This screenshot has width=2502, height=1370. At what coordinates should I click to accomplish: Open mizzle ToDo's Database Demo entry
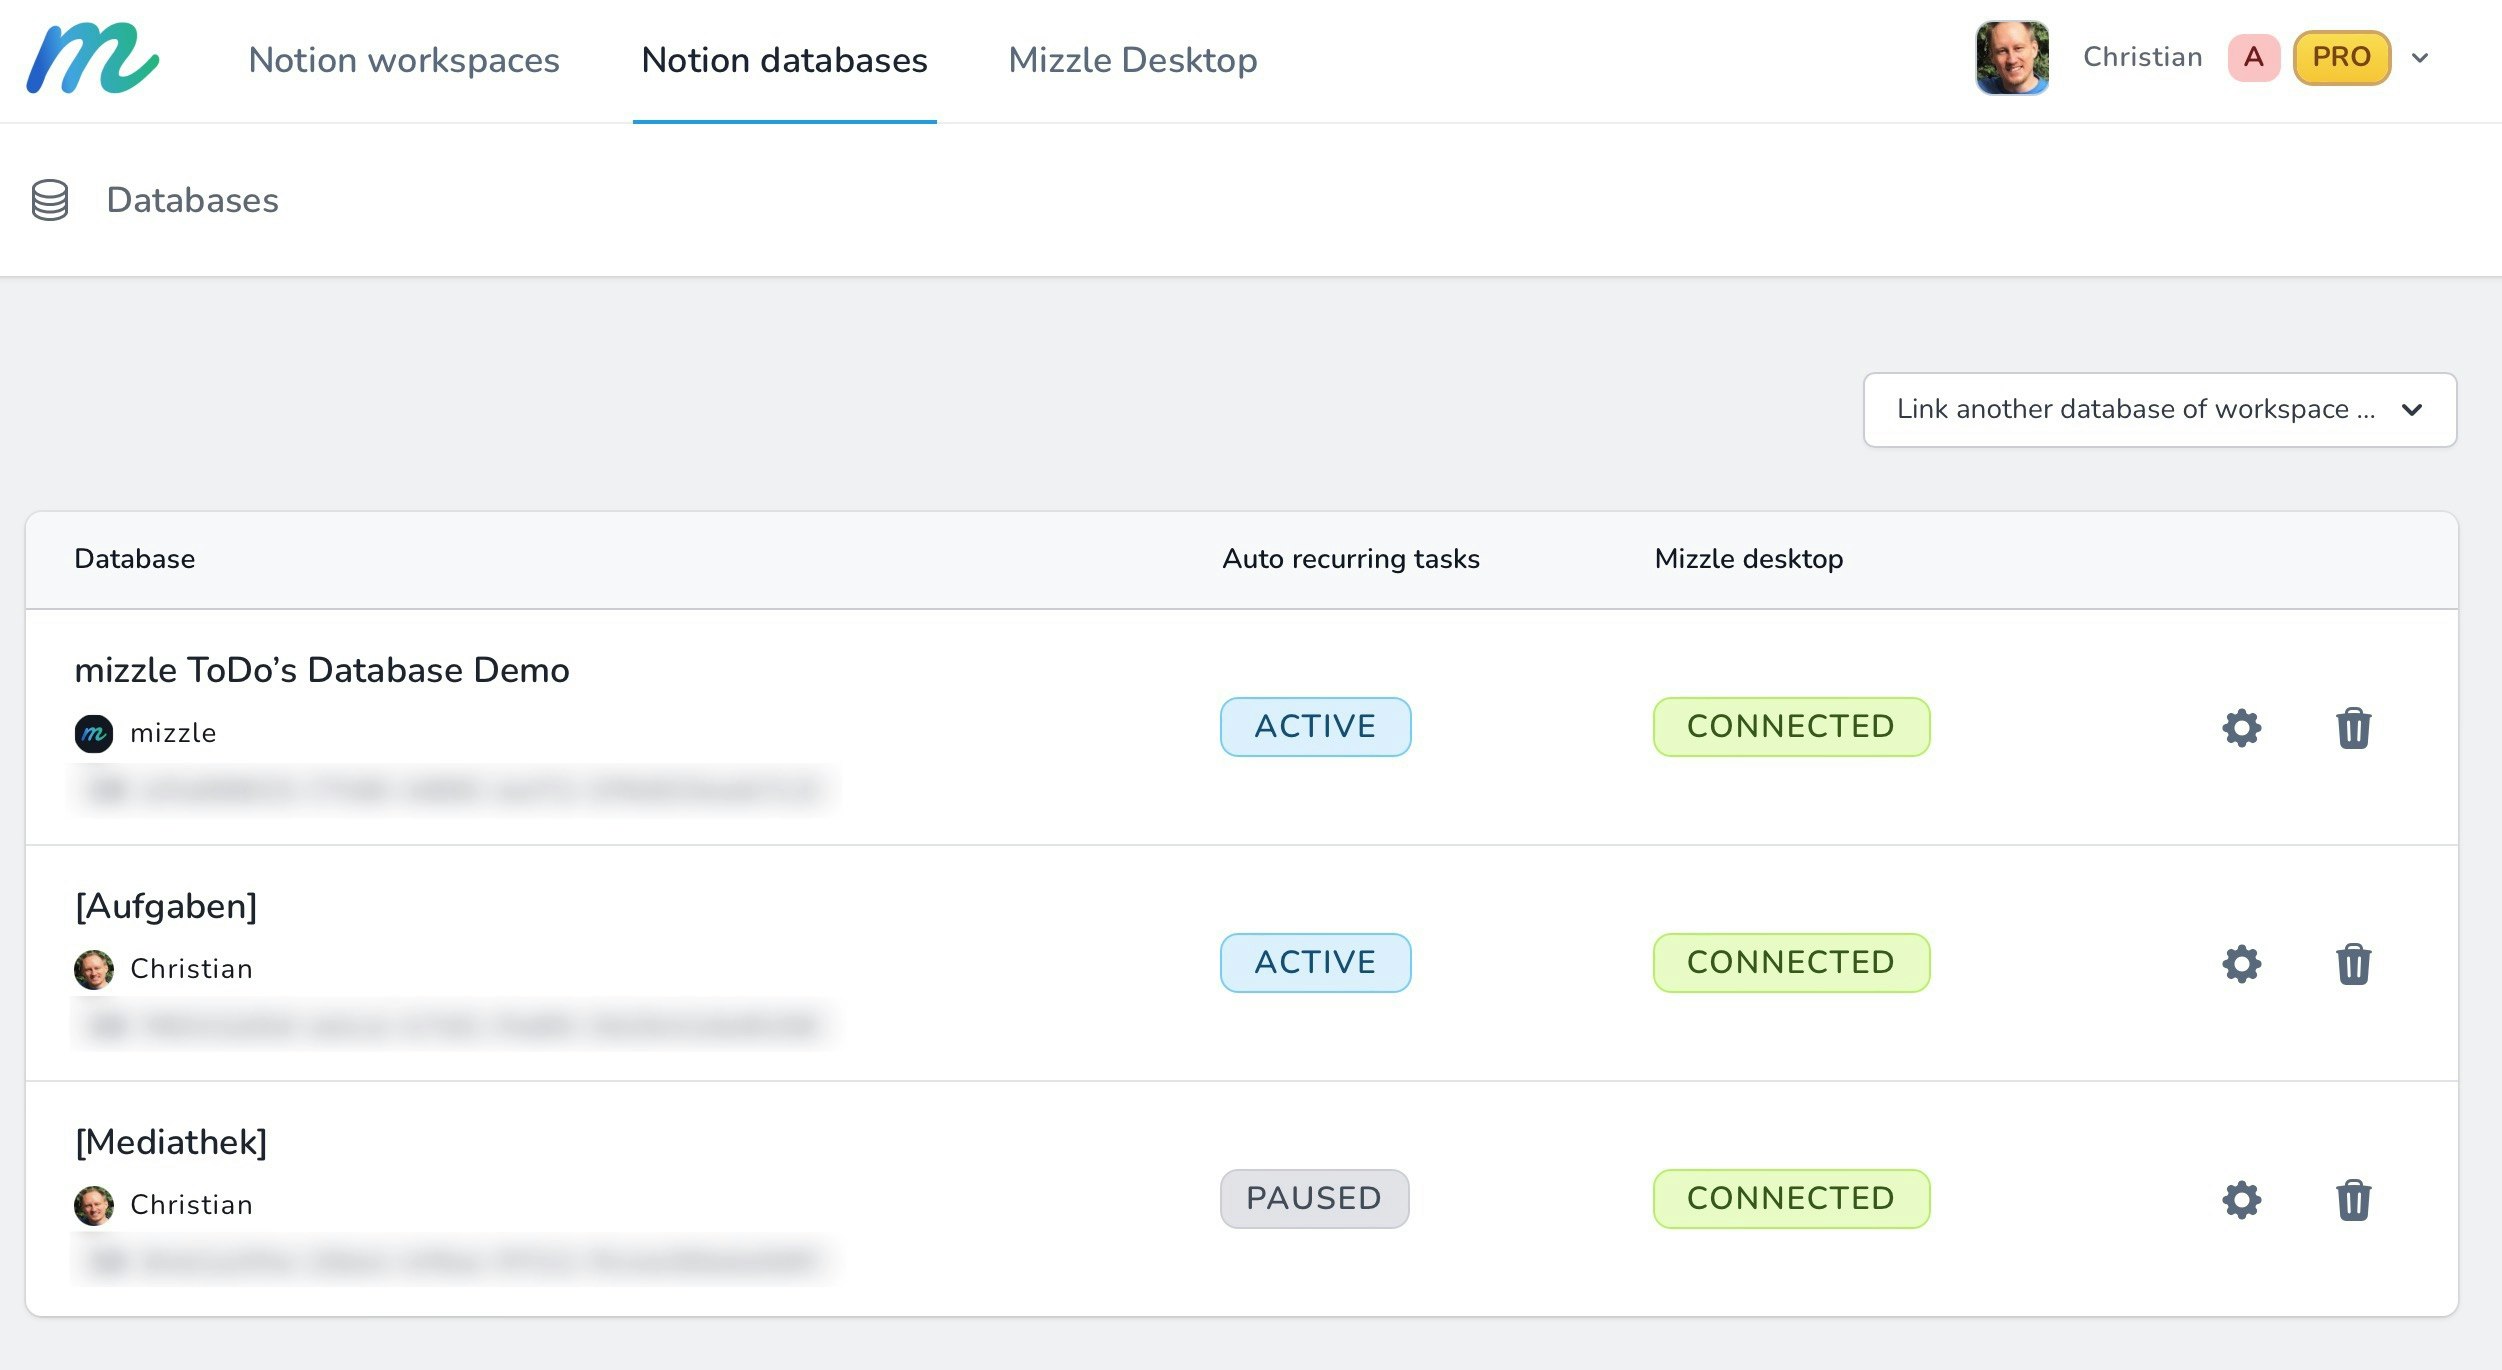pyautogui.click(x=322, y=670)
